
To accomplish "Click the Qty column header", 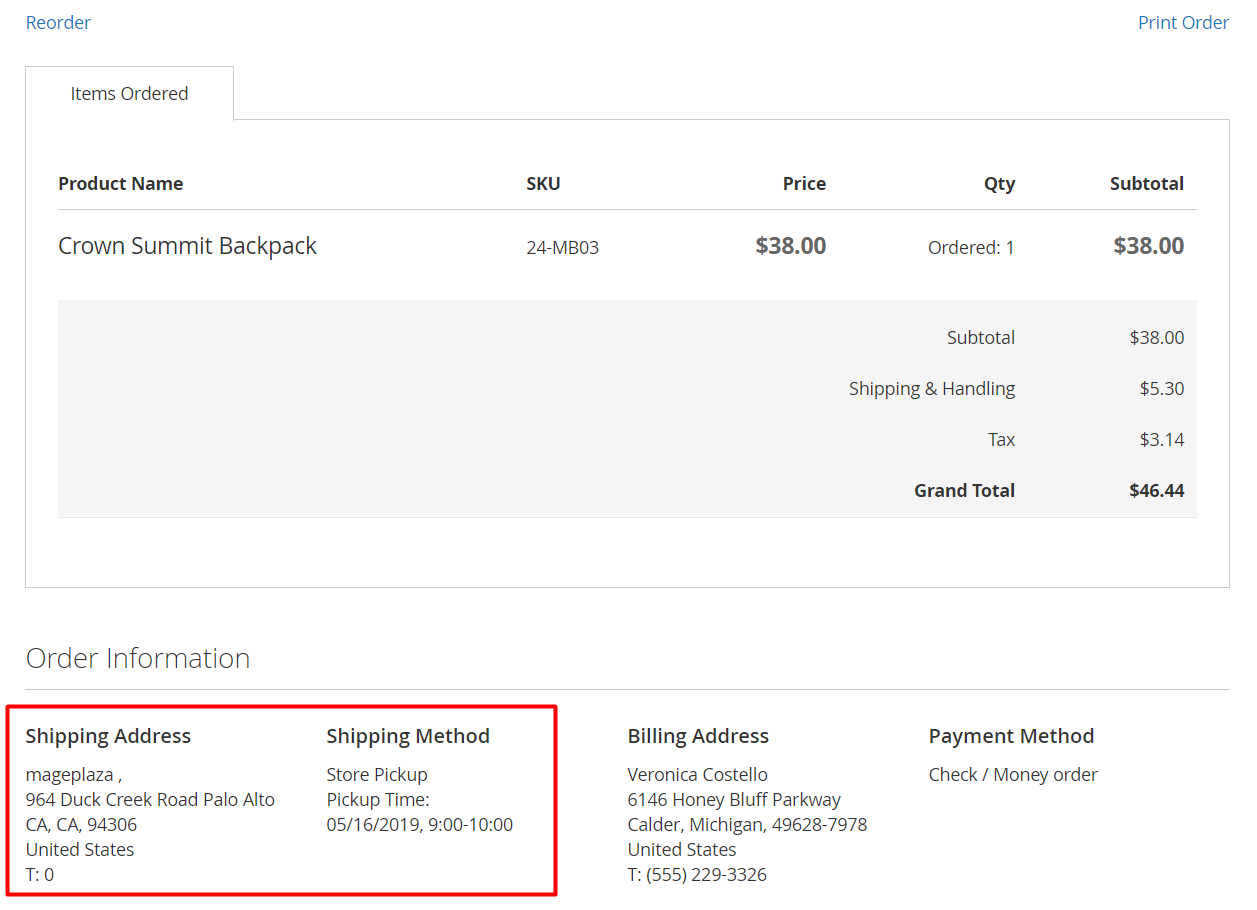I will [998, 183].
